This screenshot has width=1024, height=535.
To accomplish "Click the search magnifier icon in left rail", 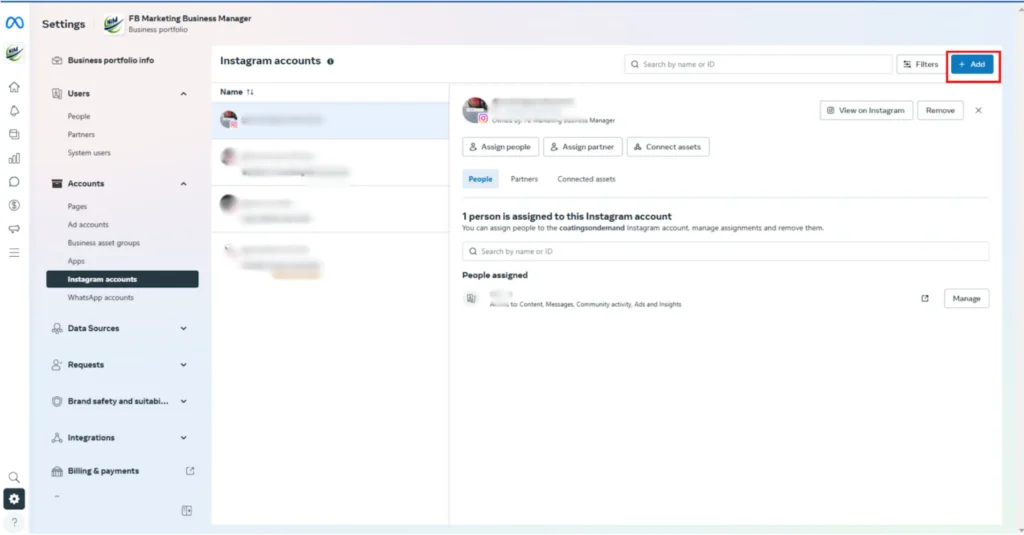I will point(14,478).
